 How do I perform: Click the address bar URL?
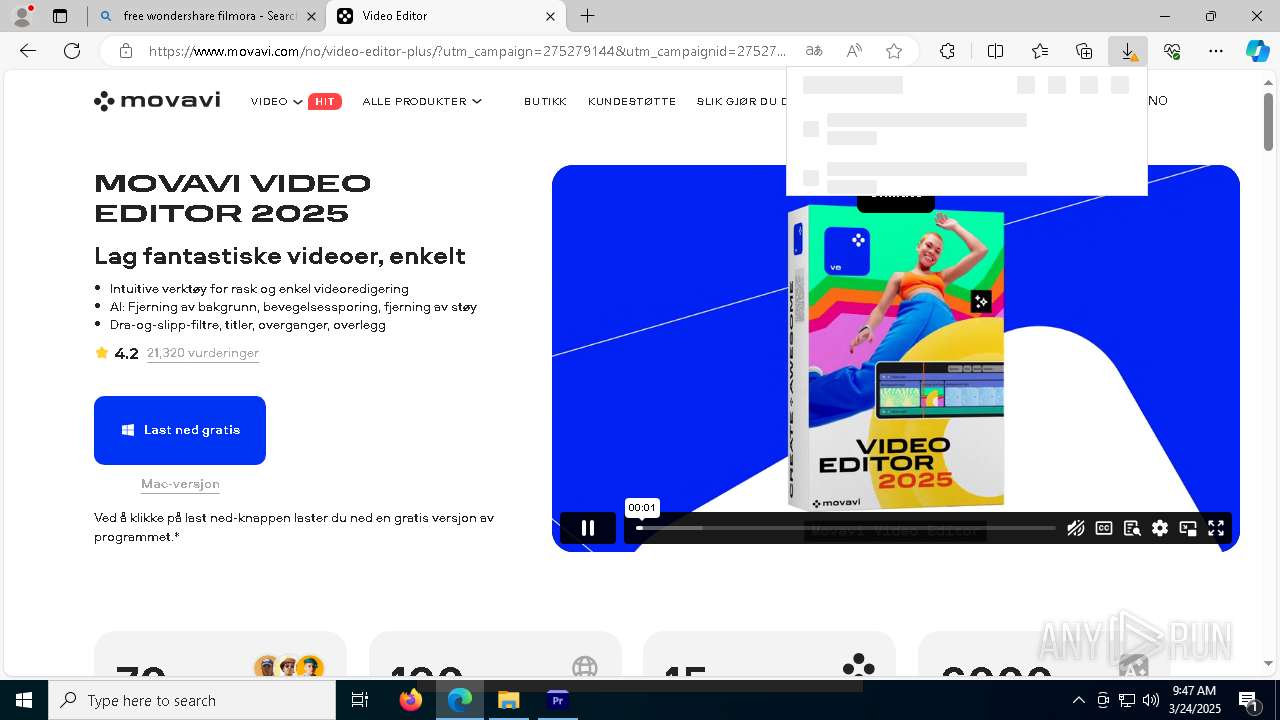467,51
